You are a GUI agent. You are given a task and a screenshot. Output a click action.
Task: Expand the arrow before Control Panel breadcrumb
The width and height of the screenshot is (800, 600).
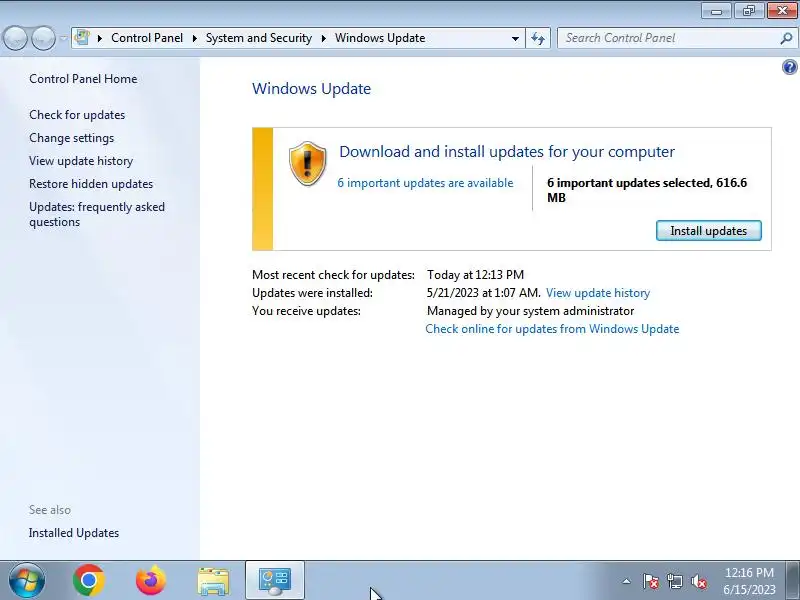pyautogui.click(x=99, y=38)
